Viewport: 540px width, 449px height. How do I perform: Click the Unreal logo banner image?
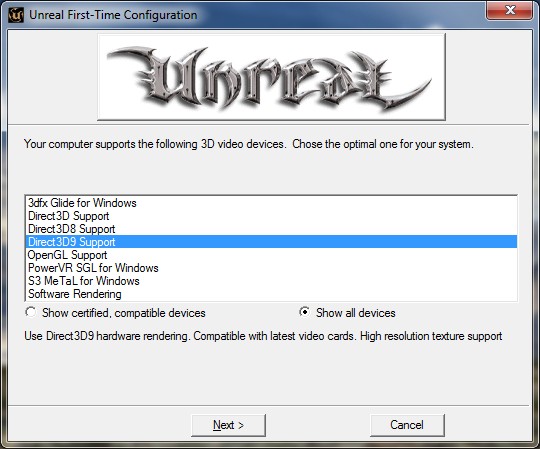tap(271, 77)
